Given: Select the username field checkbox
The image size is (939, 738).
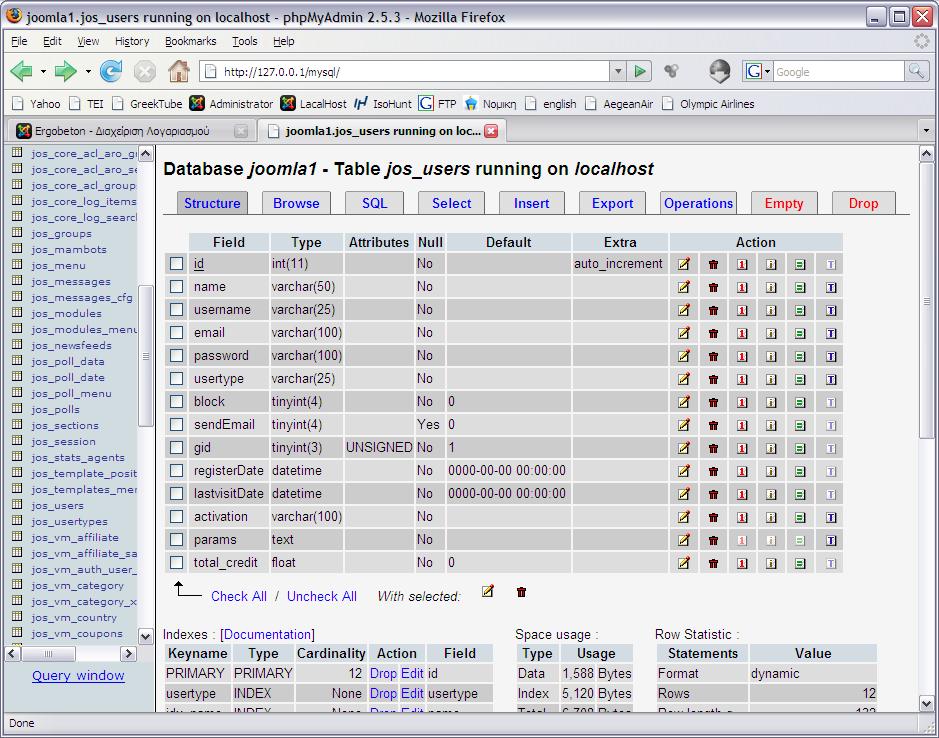Looking at the screenshot, I should [176, 310].
